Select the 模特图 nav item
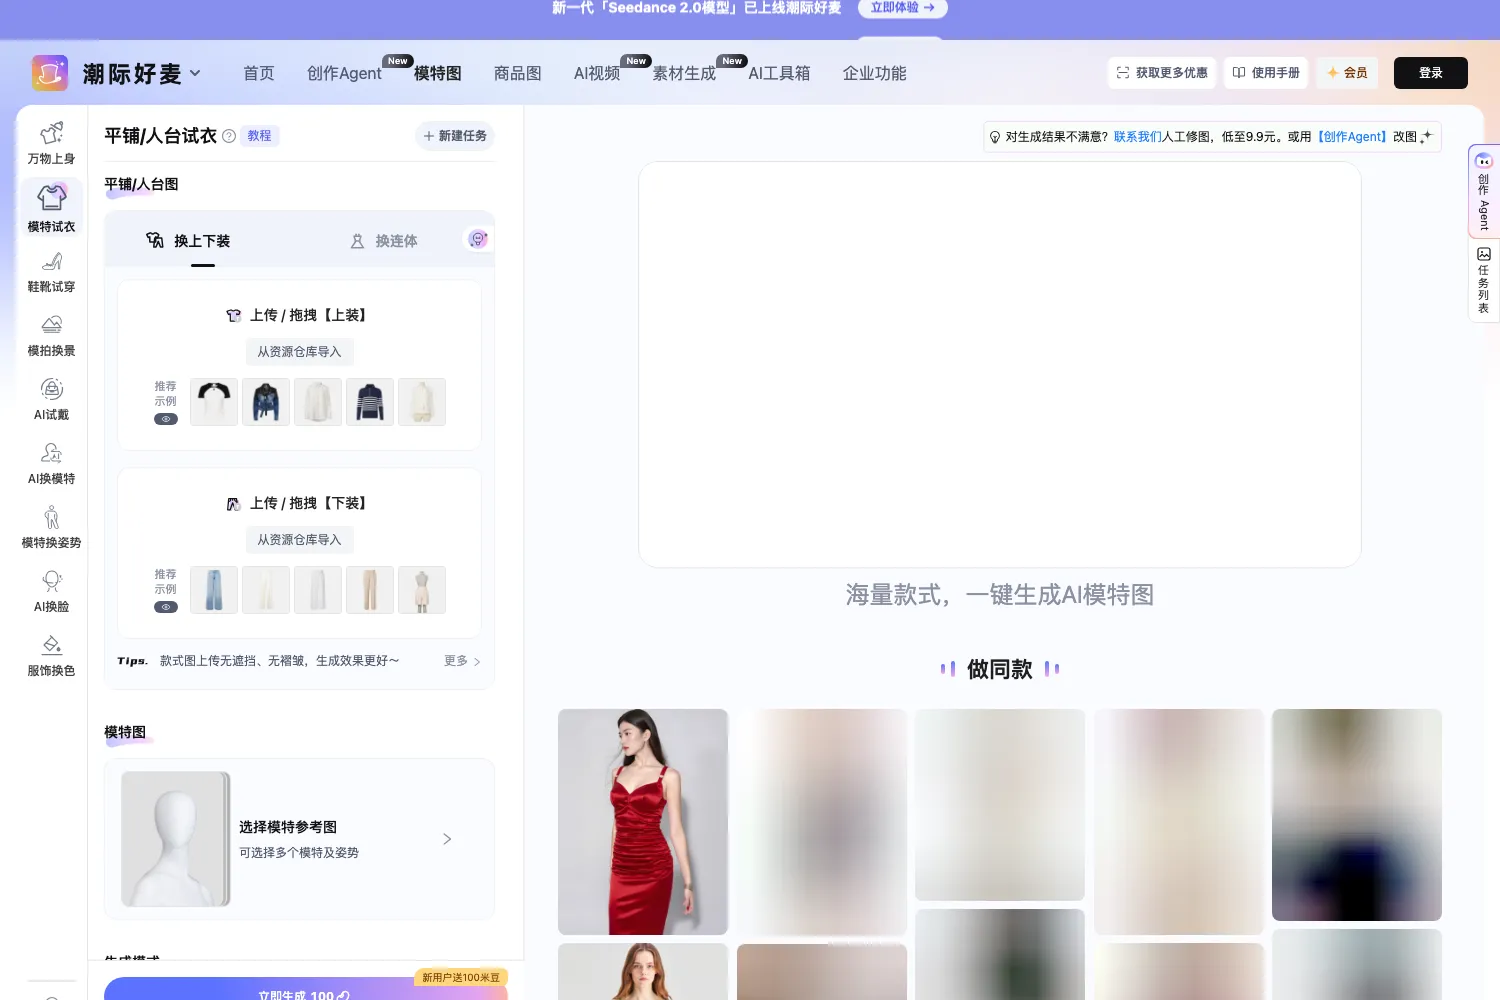The image size is (1500, 1000). (438, 73)
